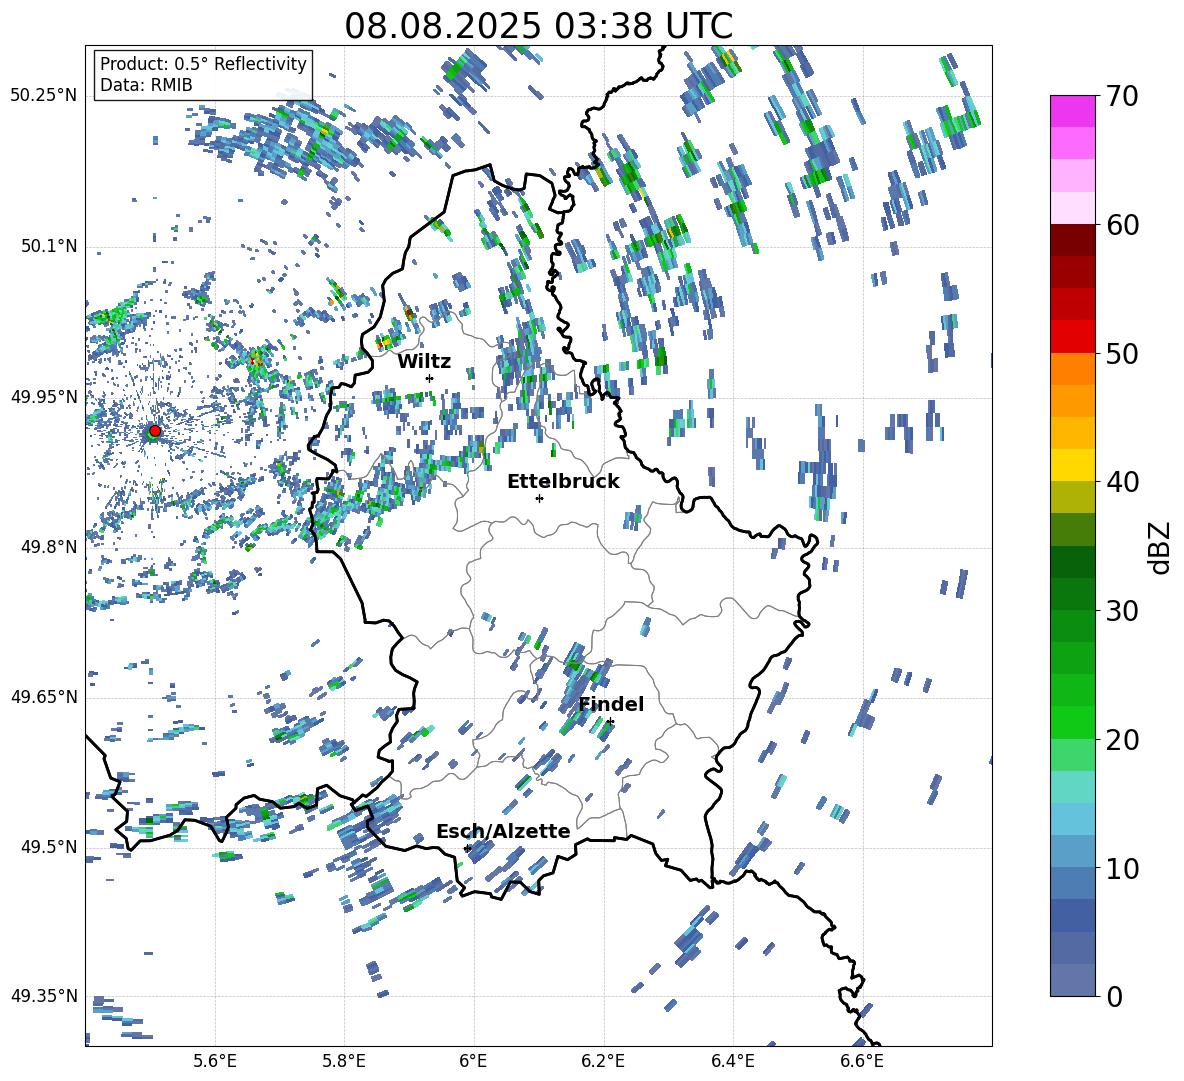
Task: Click the 6°E longitude tick label
Action: pos(473,1061)
